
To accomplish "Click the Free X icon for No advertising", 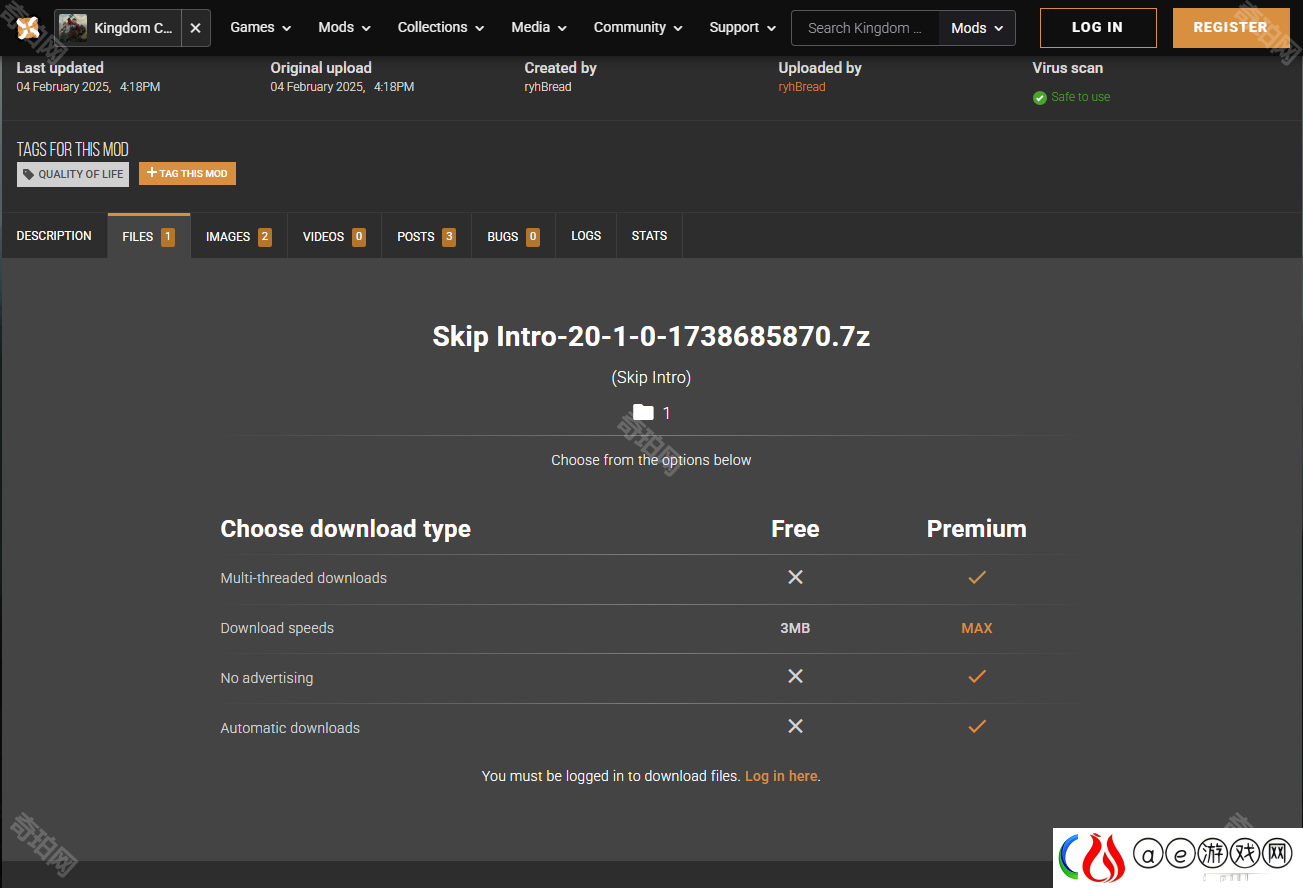I will [795, 677].
